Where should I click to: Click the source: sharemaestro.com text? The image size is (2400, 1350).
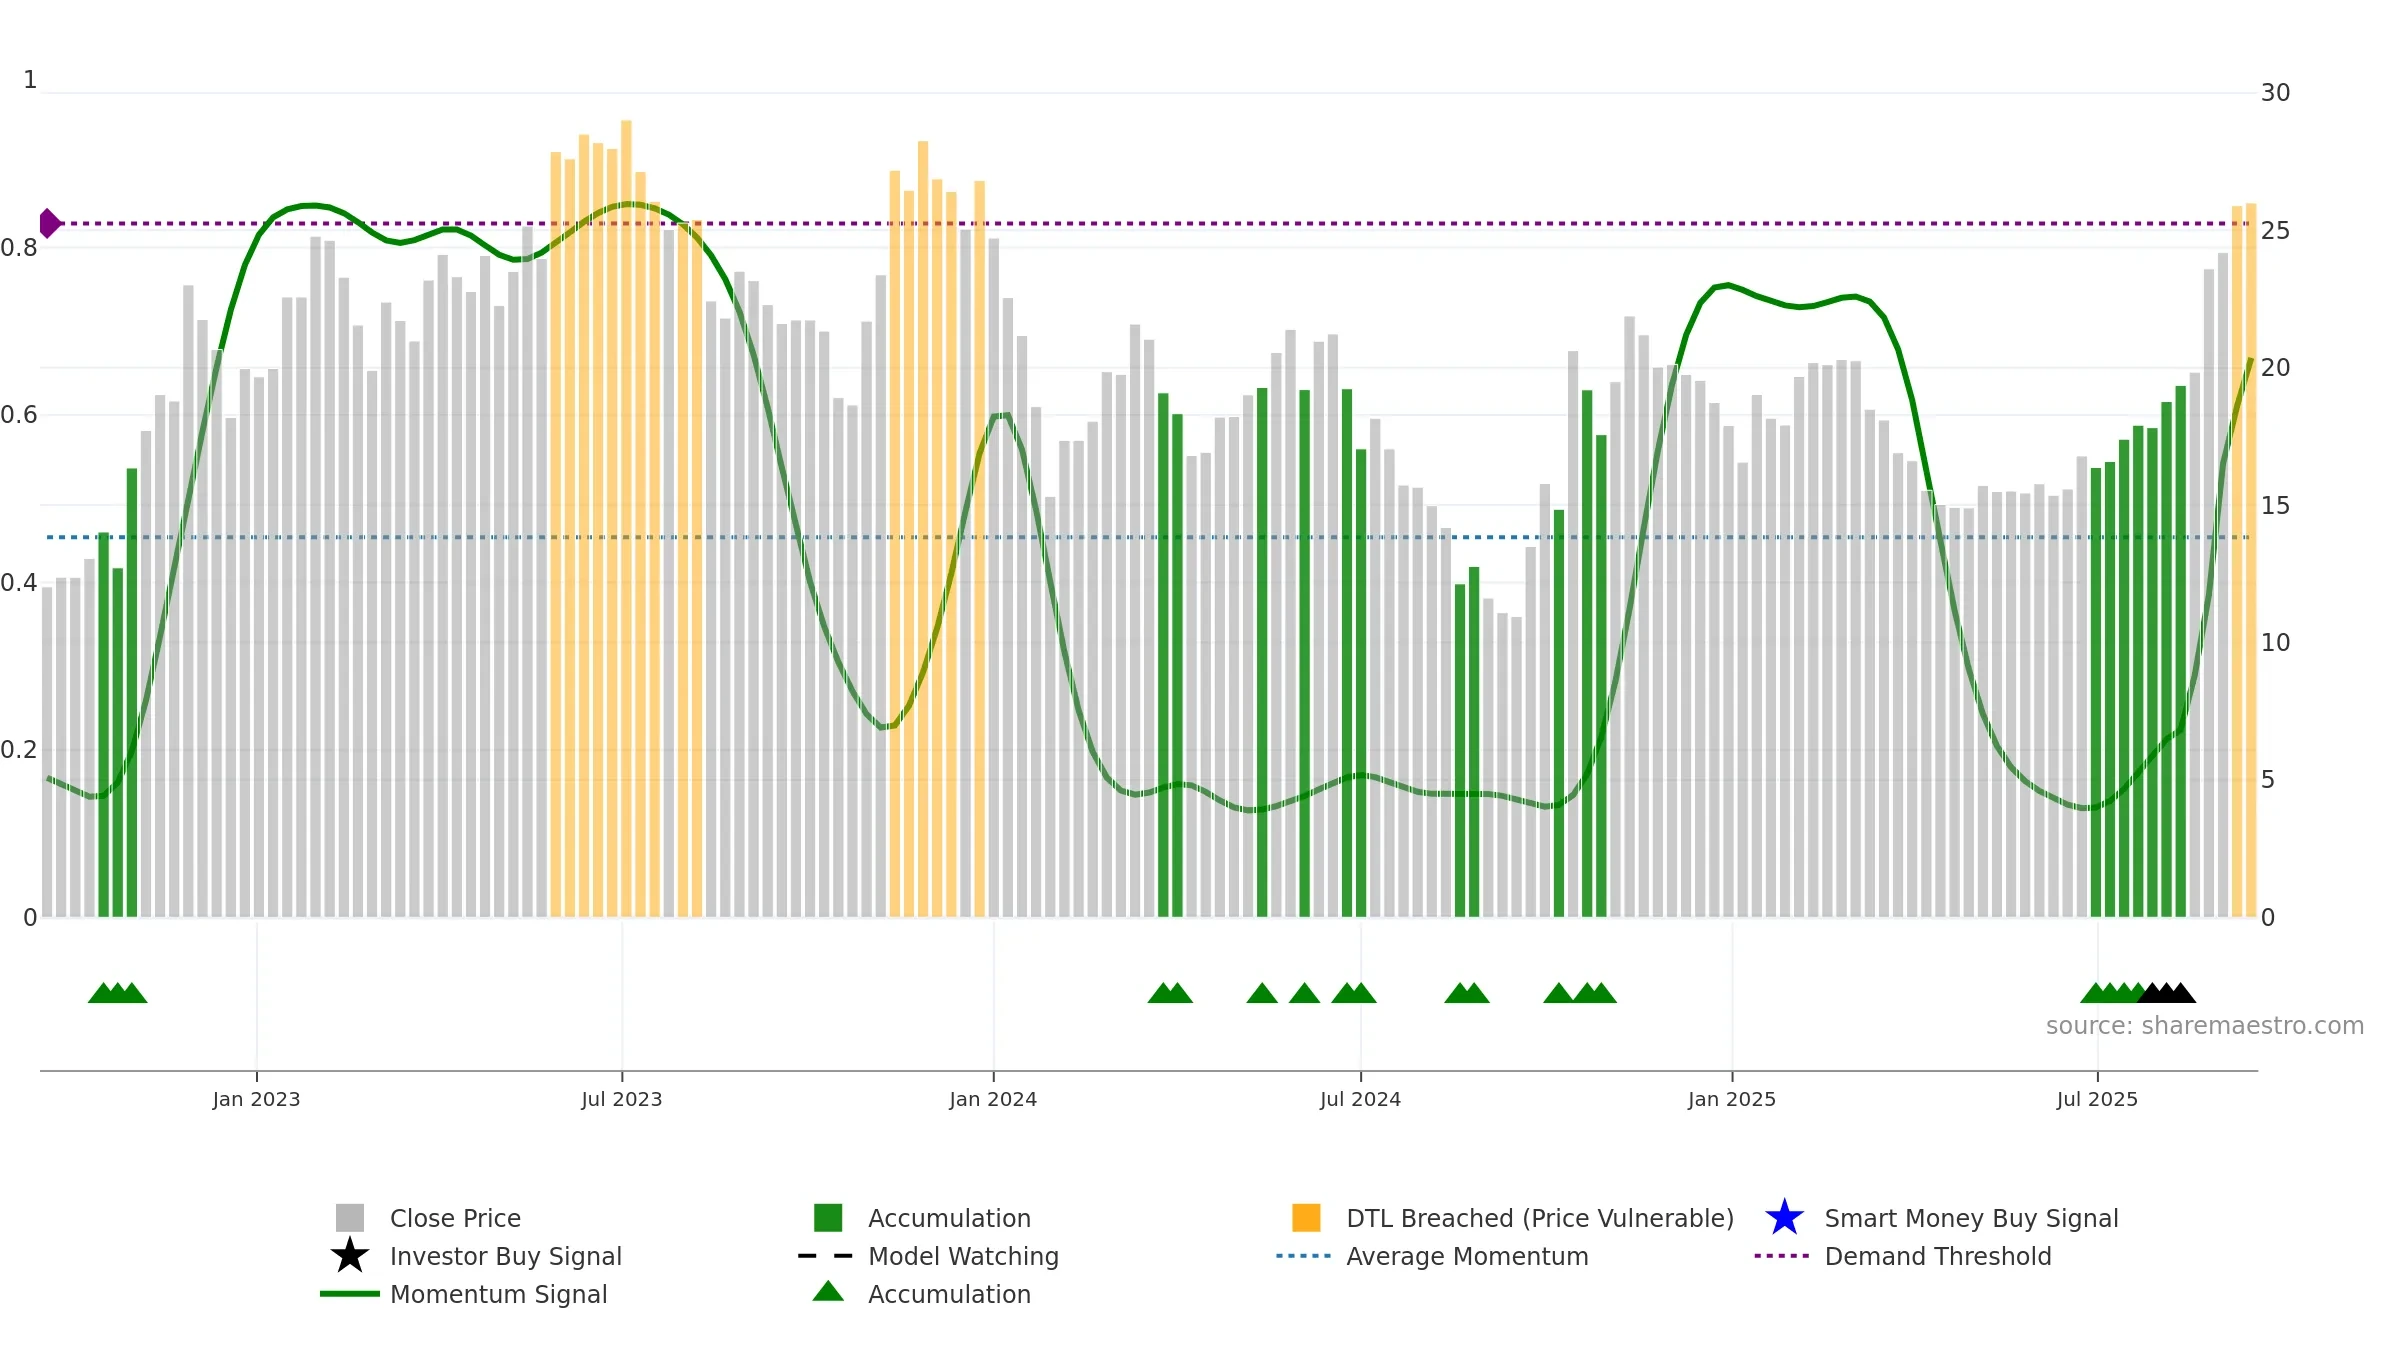point(2205,1025)
